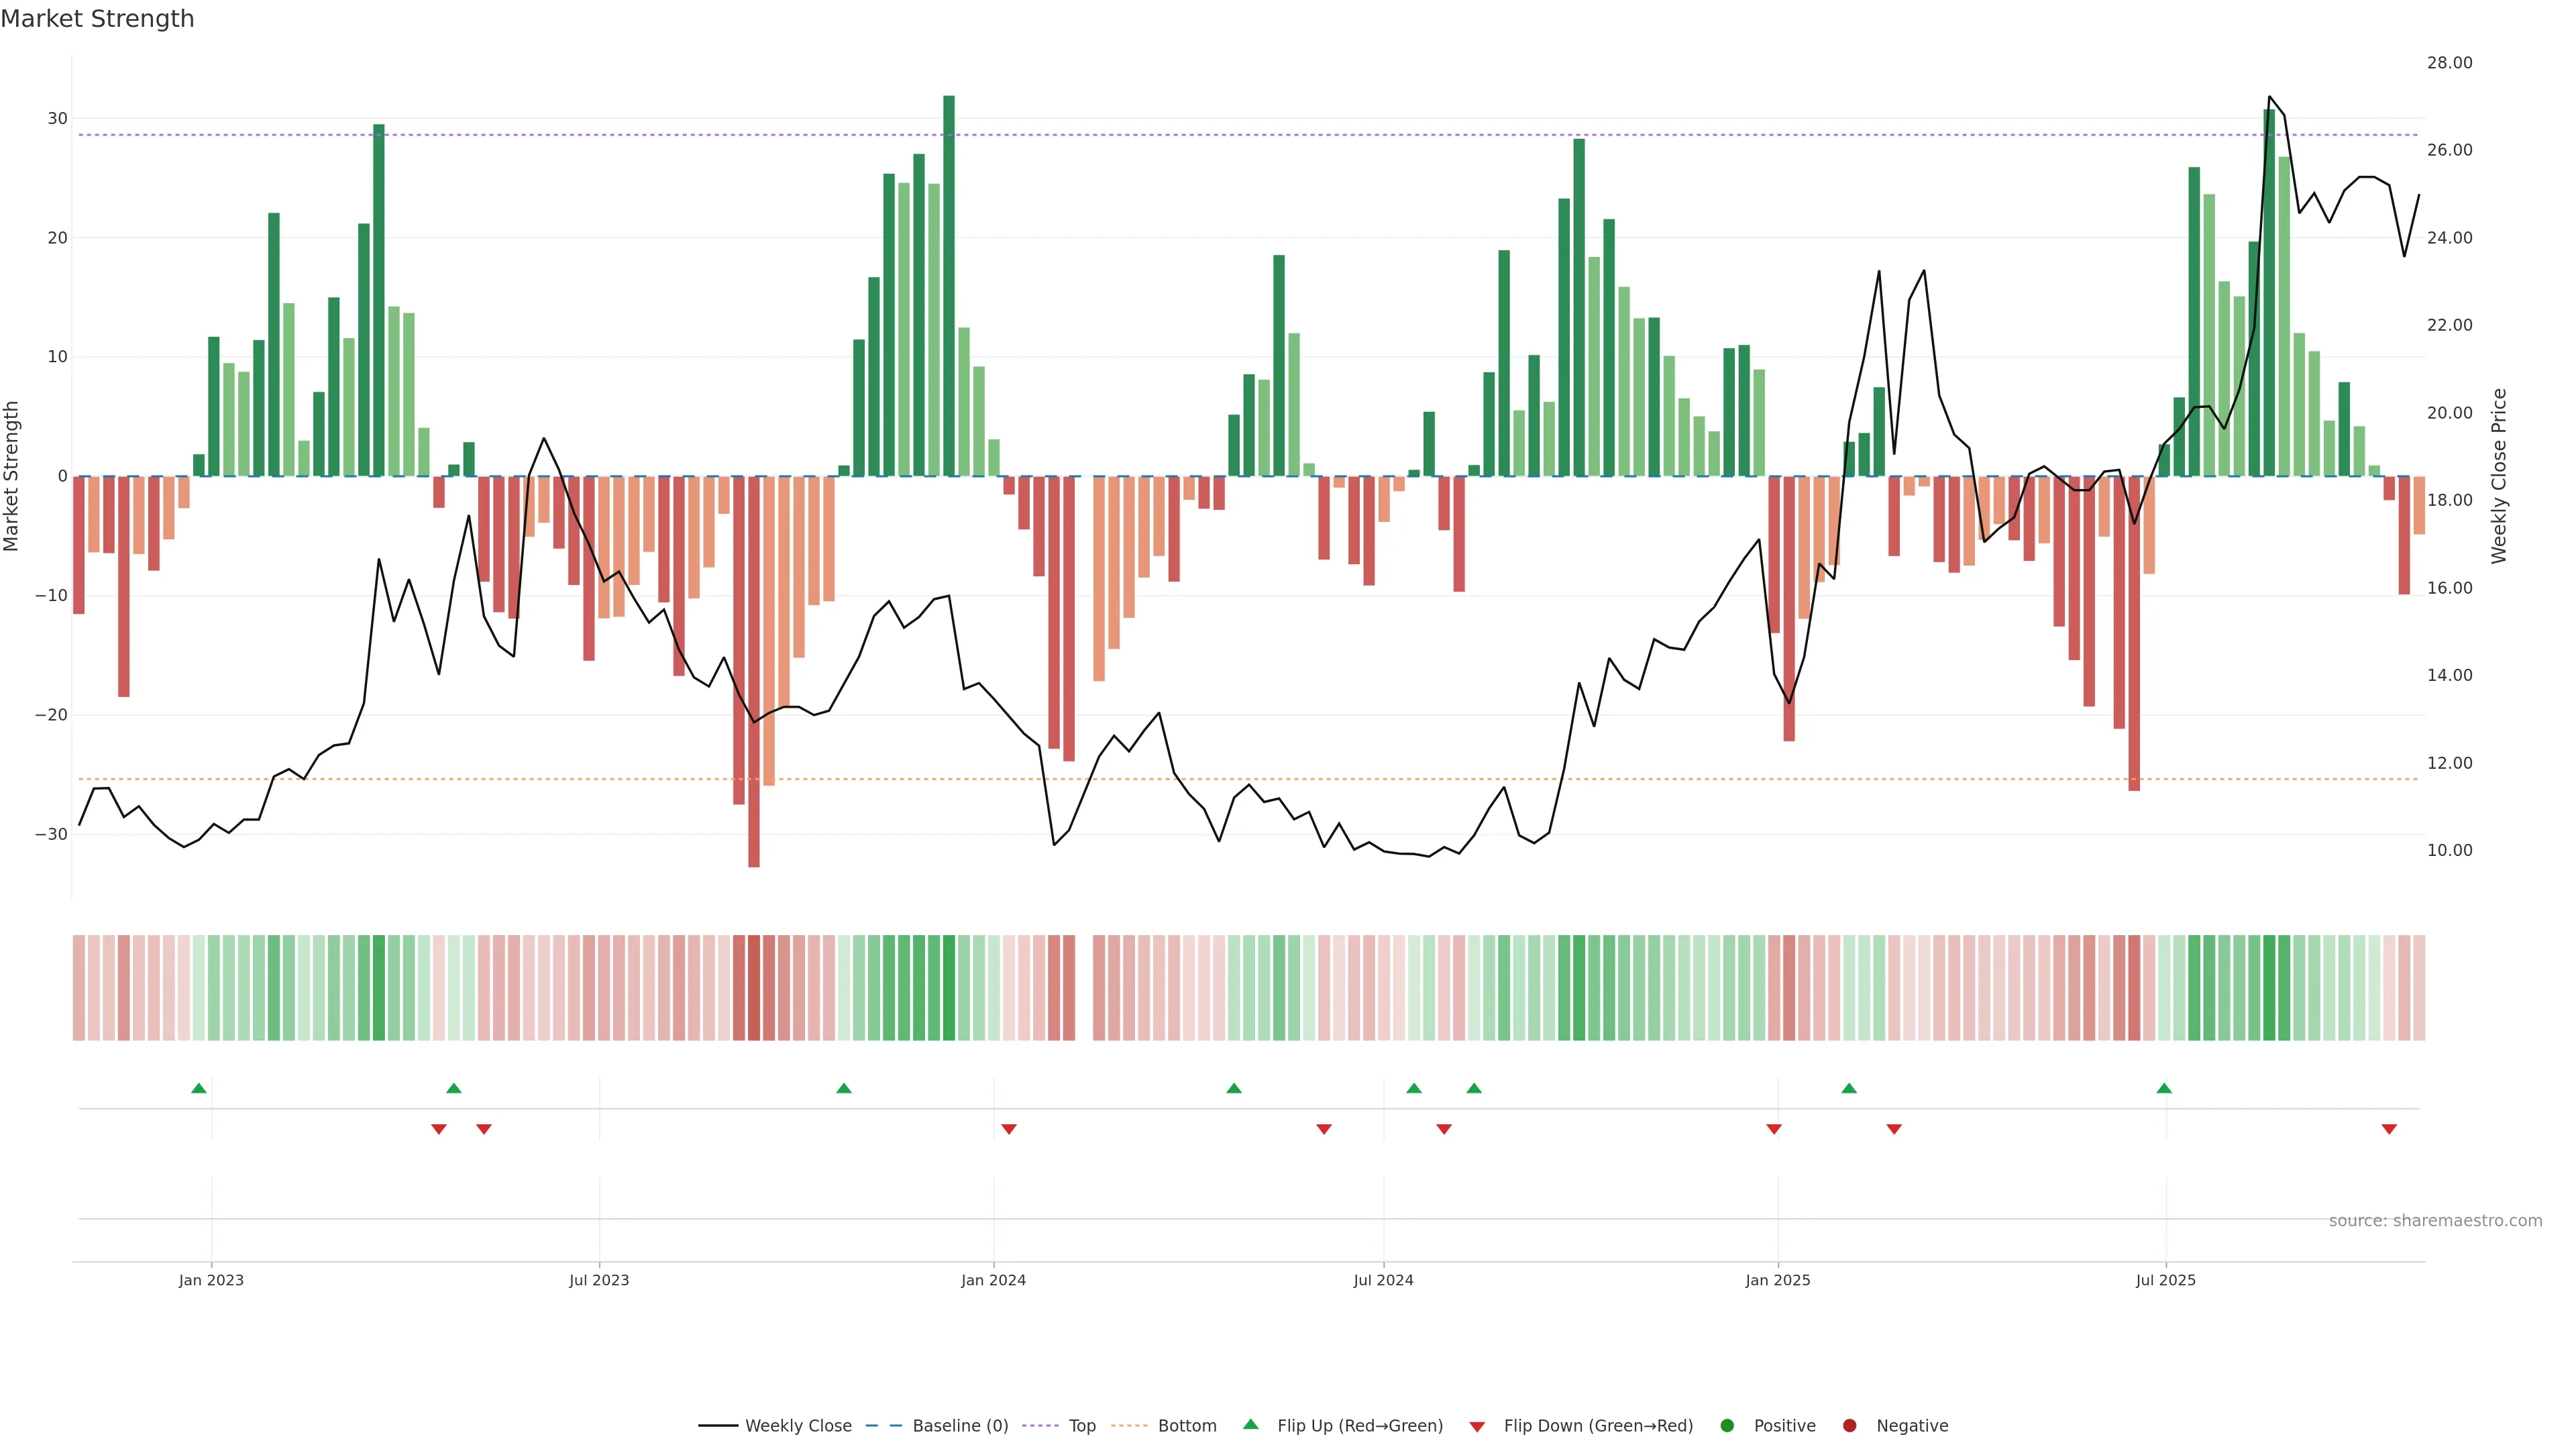The image size is (2576, 1449).
Task: Click the Market Strength chart title
Action: coord(97,19)
